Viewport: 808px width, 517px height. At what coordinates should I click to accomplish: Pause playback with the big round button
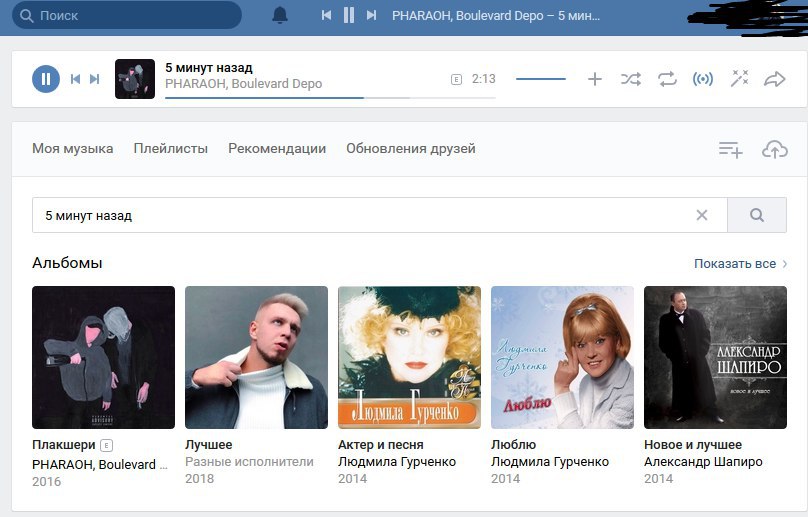point(46,79)
